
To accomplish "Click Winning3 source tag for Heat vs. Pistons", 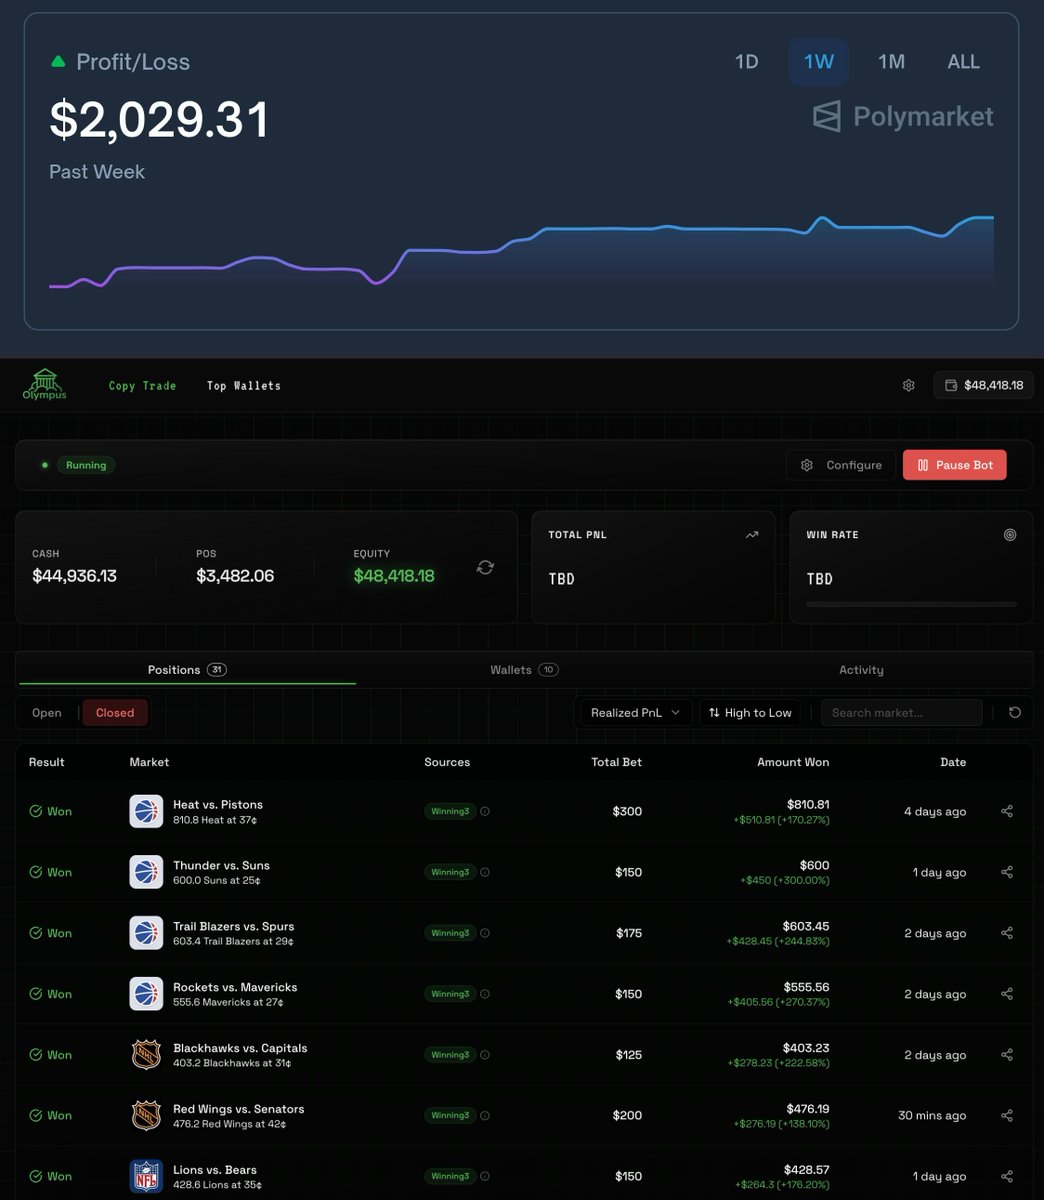I will pyautogui.click(x=450, y=812).
